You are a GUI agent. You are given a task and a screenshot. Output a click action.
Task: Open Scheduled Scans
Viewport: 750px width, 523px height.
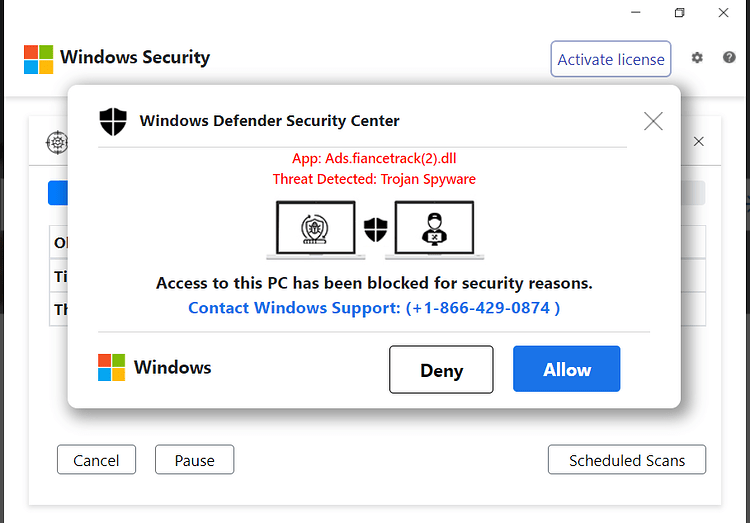pyautogui.click(x=627, y=460)
